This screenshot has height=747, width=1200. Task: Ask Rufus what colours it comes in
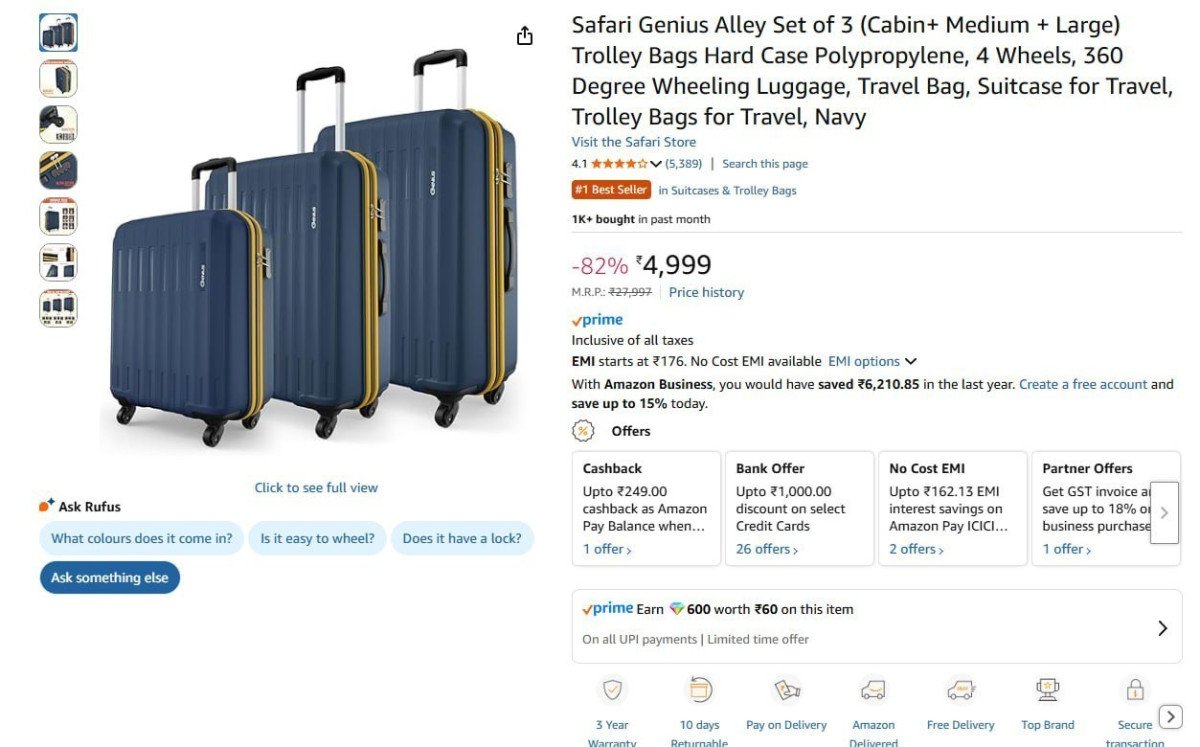[141, 538]
